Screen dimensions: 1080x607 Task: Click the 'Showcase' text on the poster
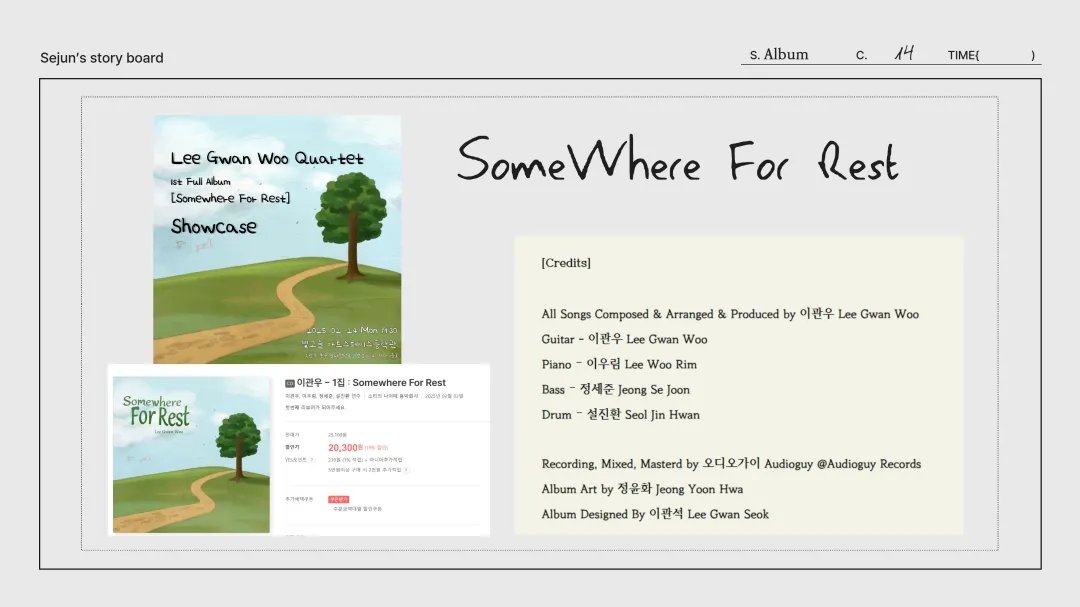tap(214, 226)
